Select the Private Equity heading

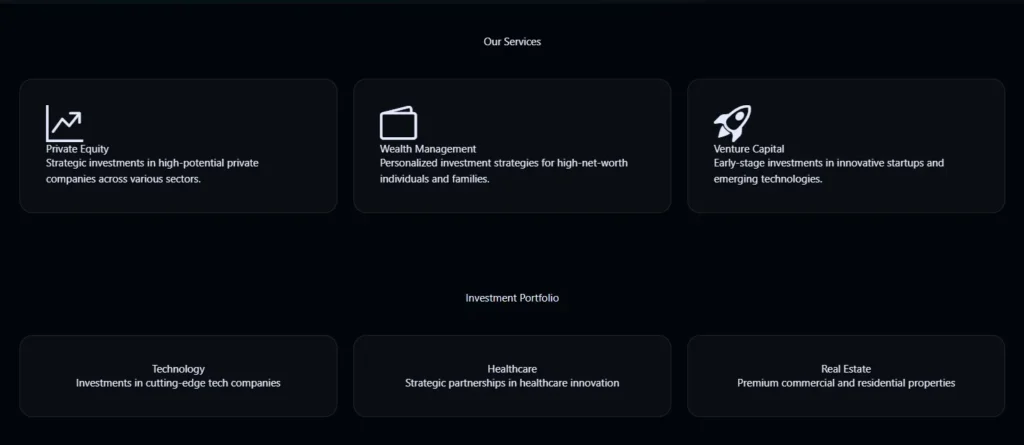click(77, 149)
